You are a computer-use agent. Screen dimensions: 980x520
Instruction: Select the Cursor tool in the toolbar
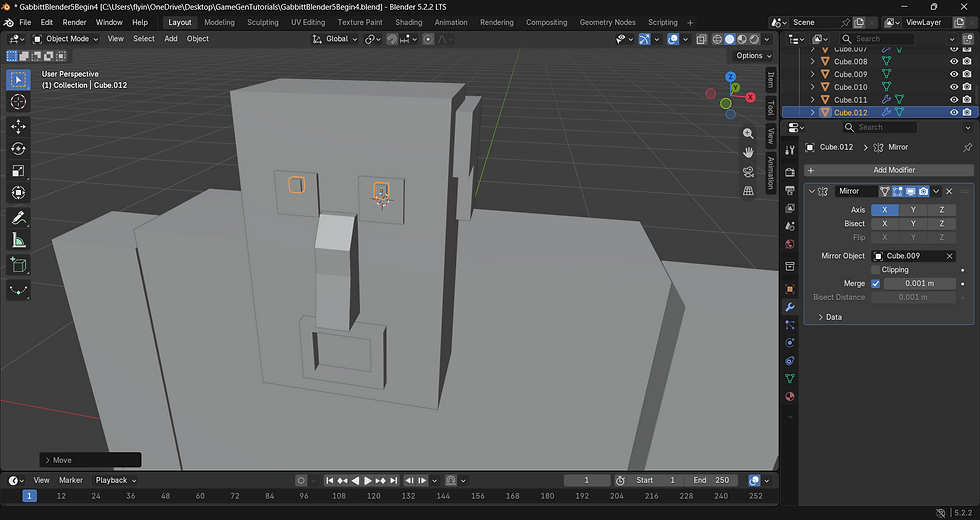coord(18,102)
